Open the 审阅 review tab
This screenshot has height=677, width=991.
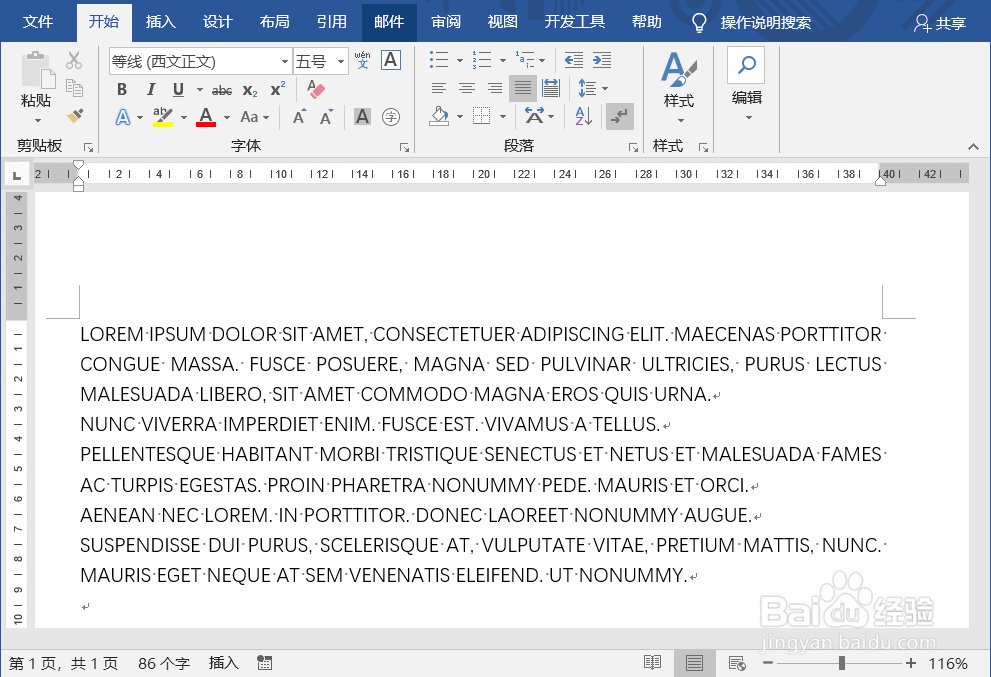tap(446, 22)
